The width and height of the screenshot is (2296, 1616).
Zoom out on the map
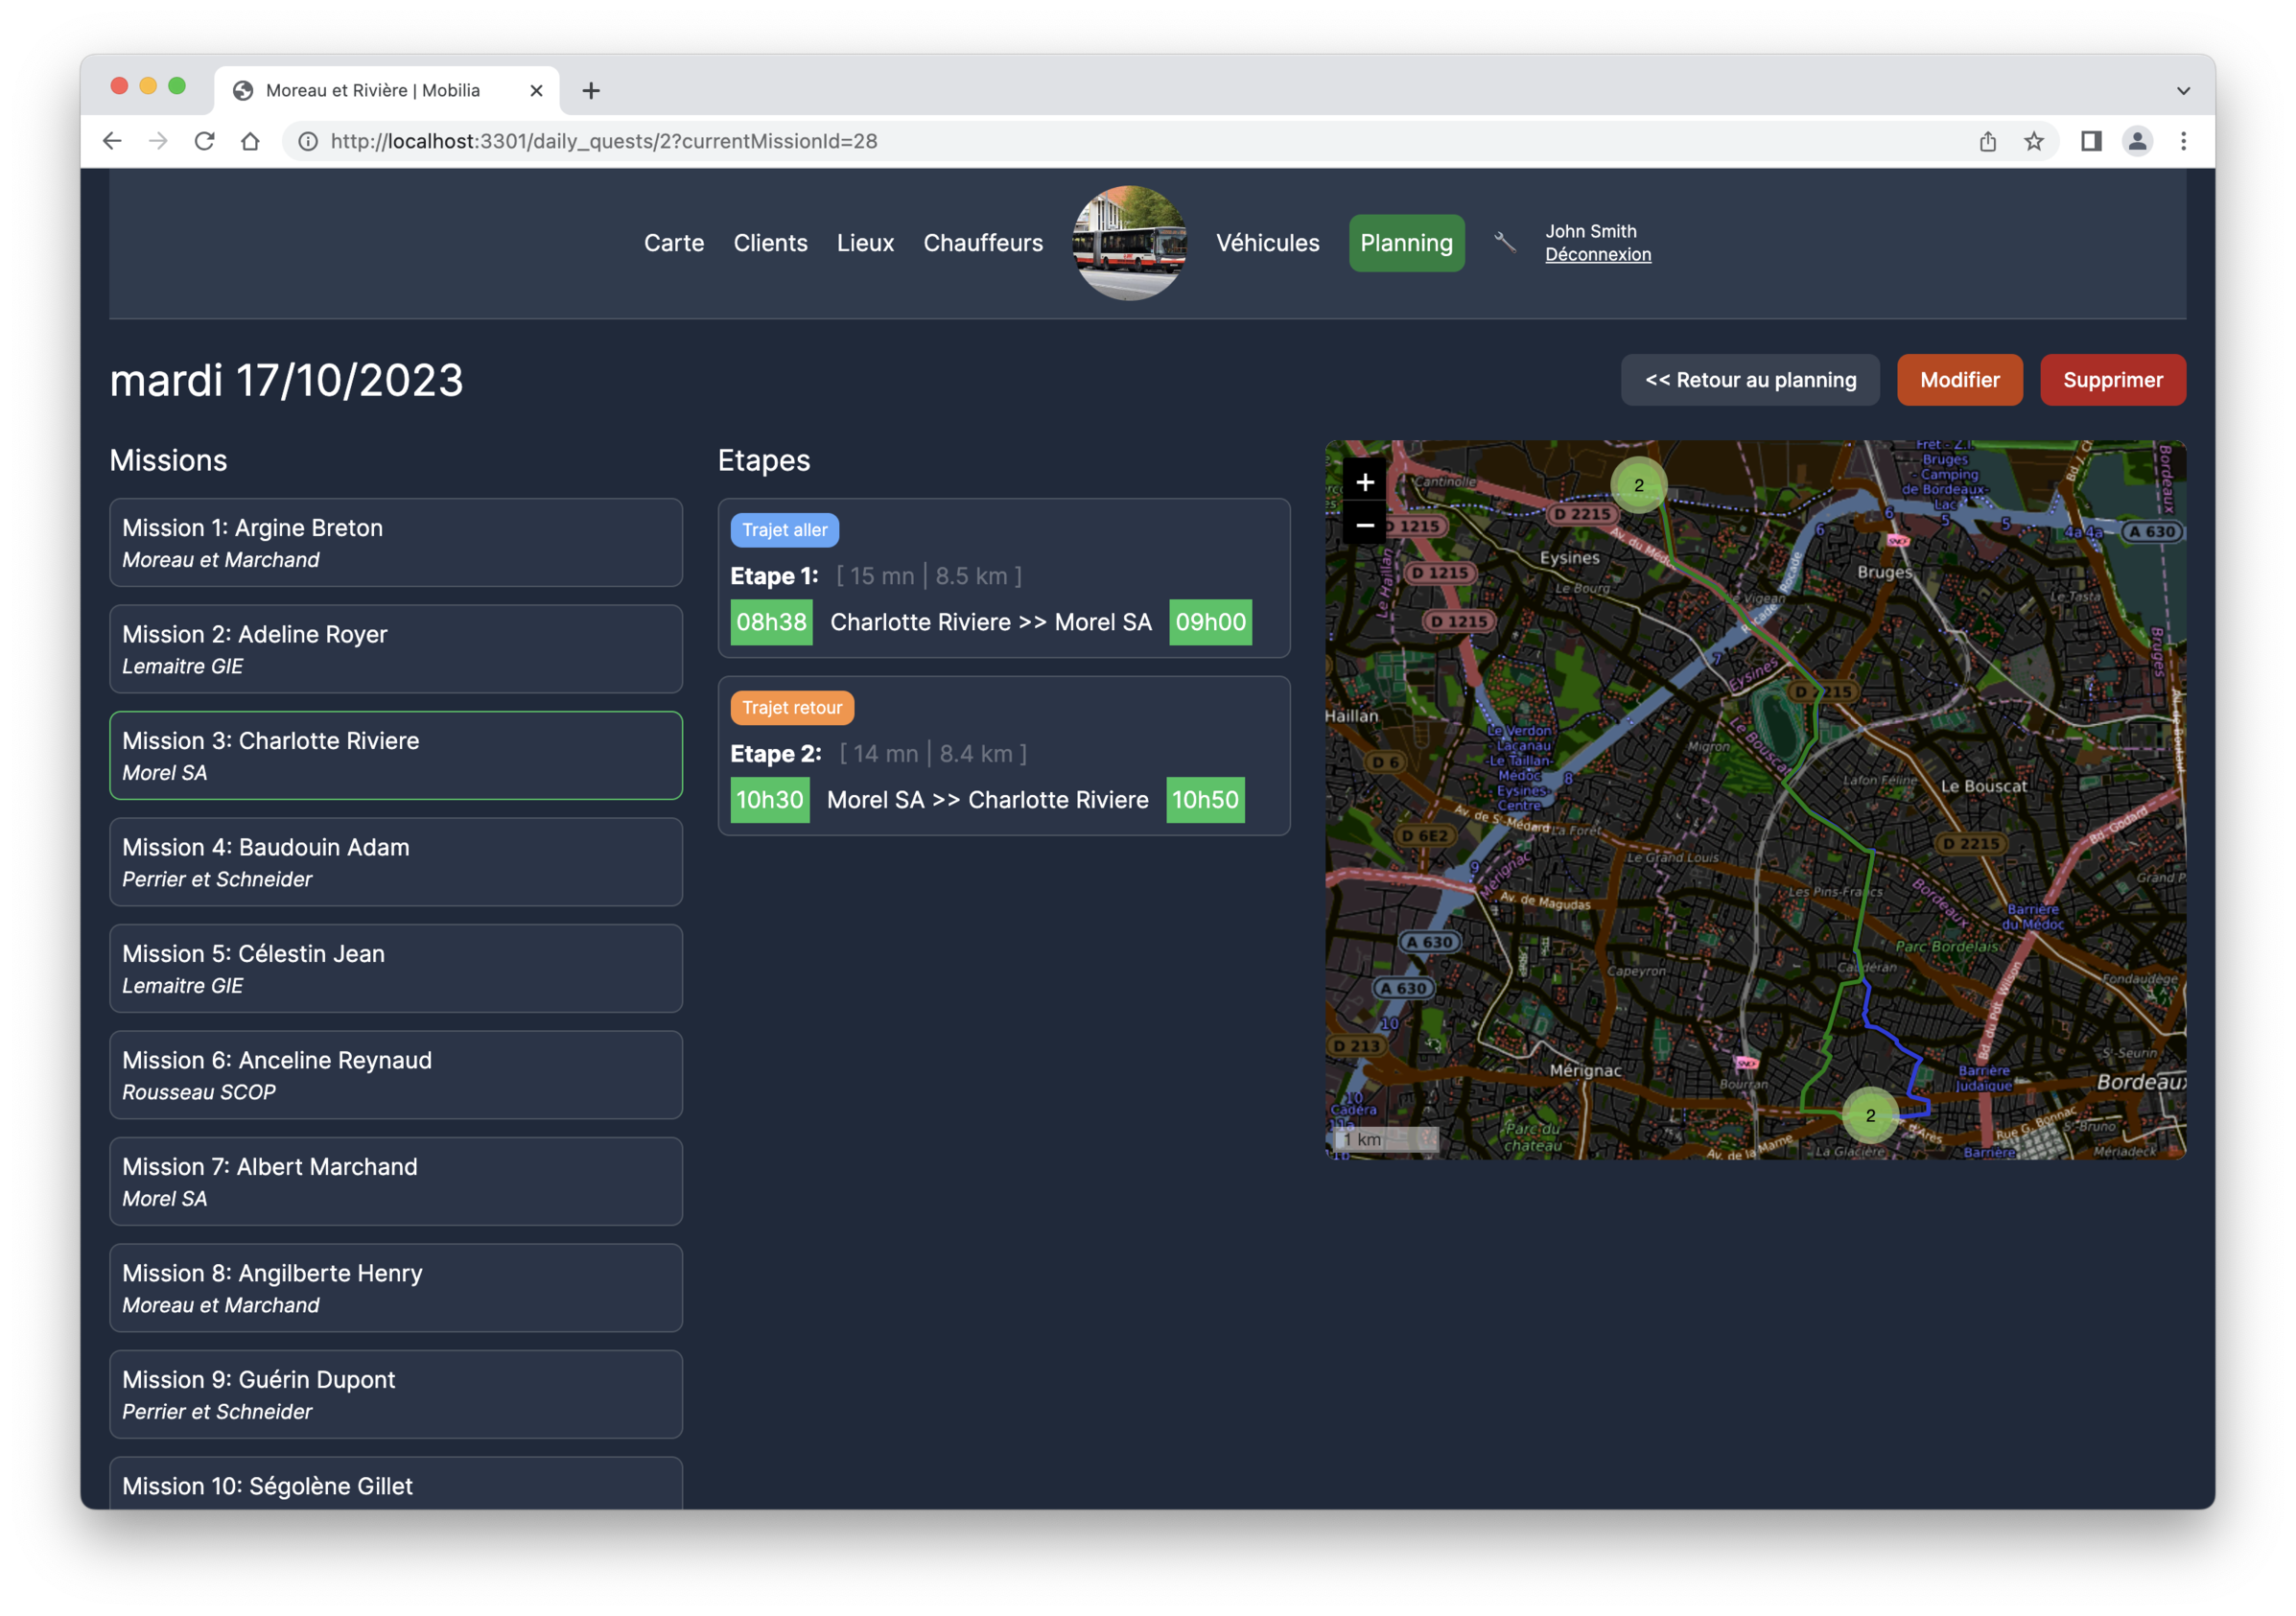click(1364, 524)
